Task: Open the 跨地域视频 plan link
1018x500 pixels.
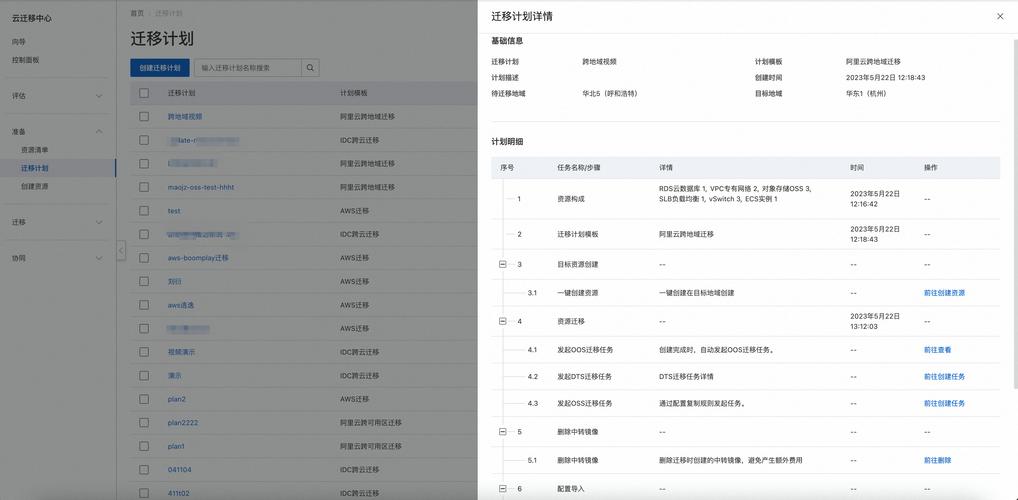Action: [185, 117]
